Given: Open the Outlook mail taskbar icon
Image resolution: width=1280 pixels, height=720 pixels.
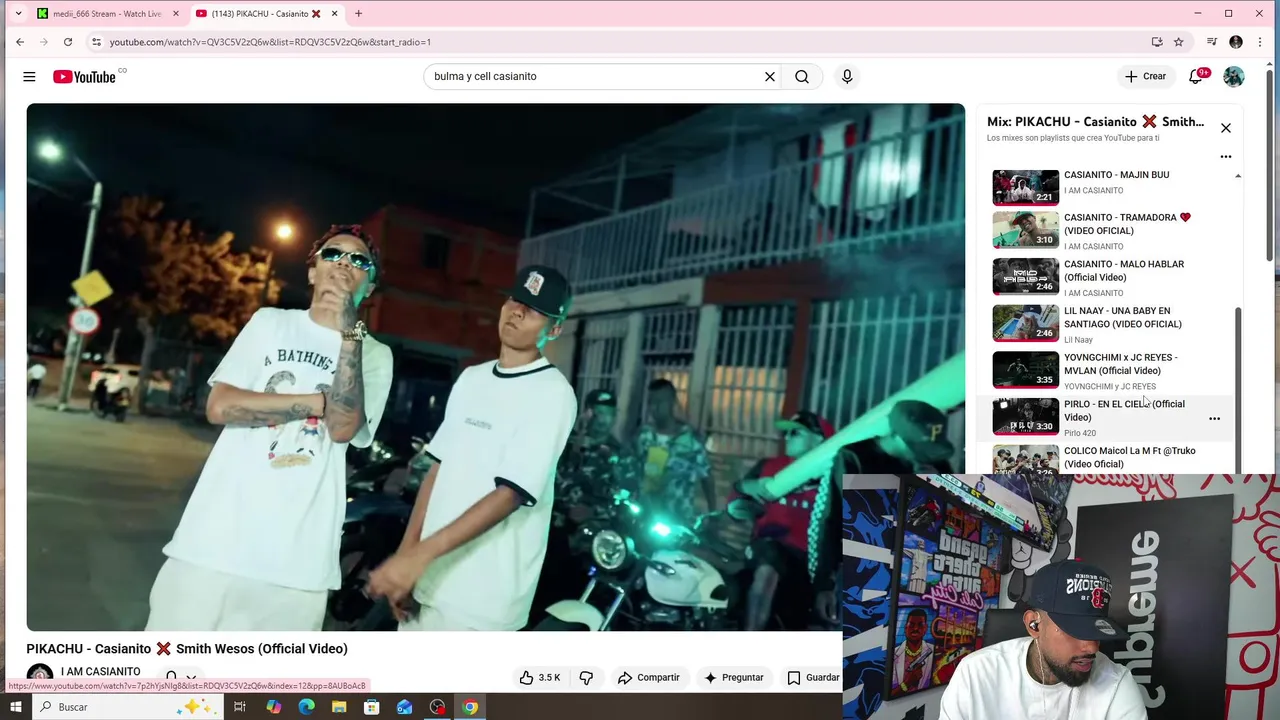Looking at the screenshot, I should (405, 707).
